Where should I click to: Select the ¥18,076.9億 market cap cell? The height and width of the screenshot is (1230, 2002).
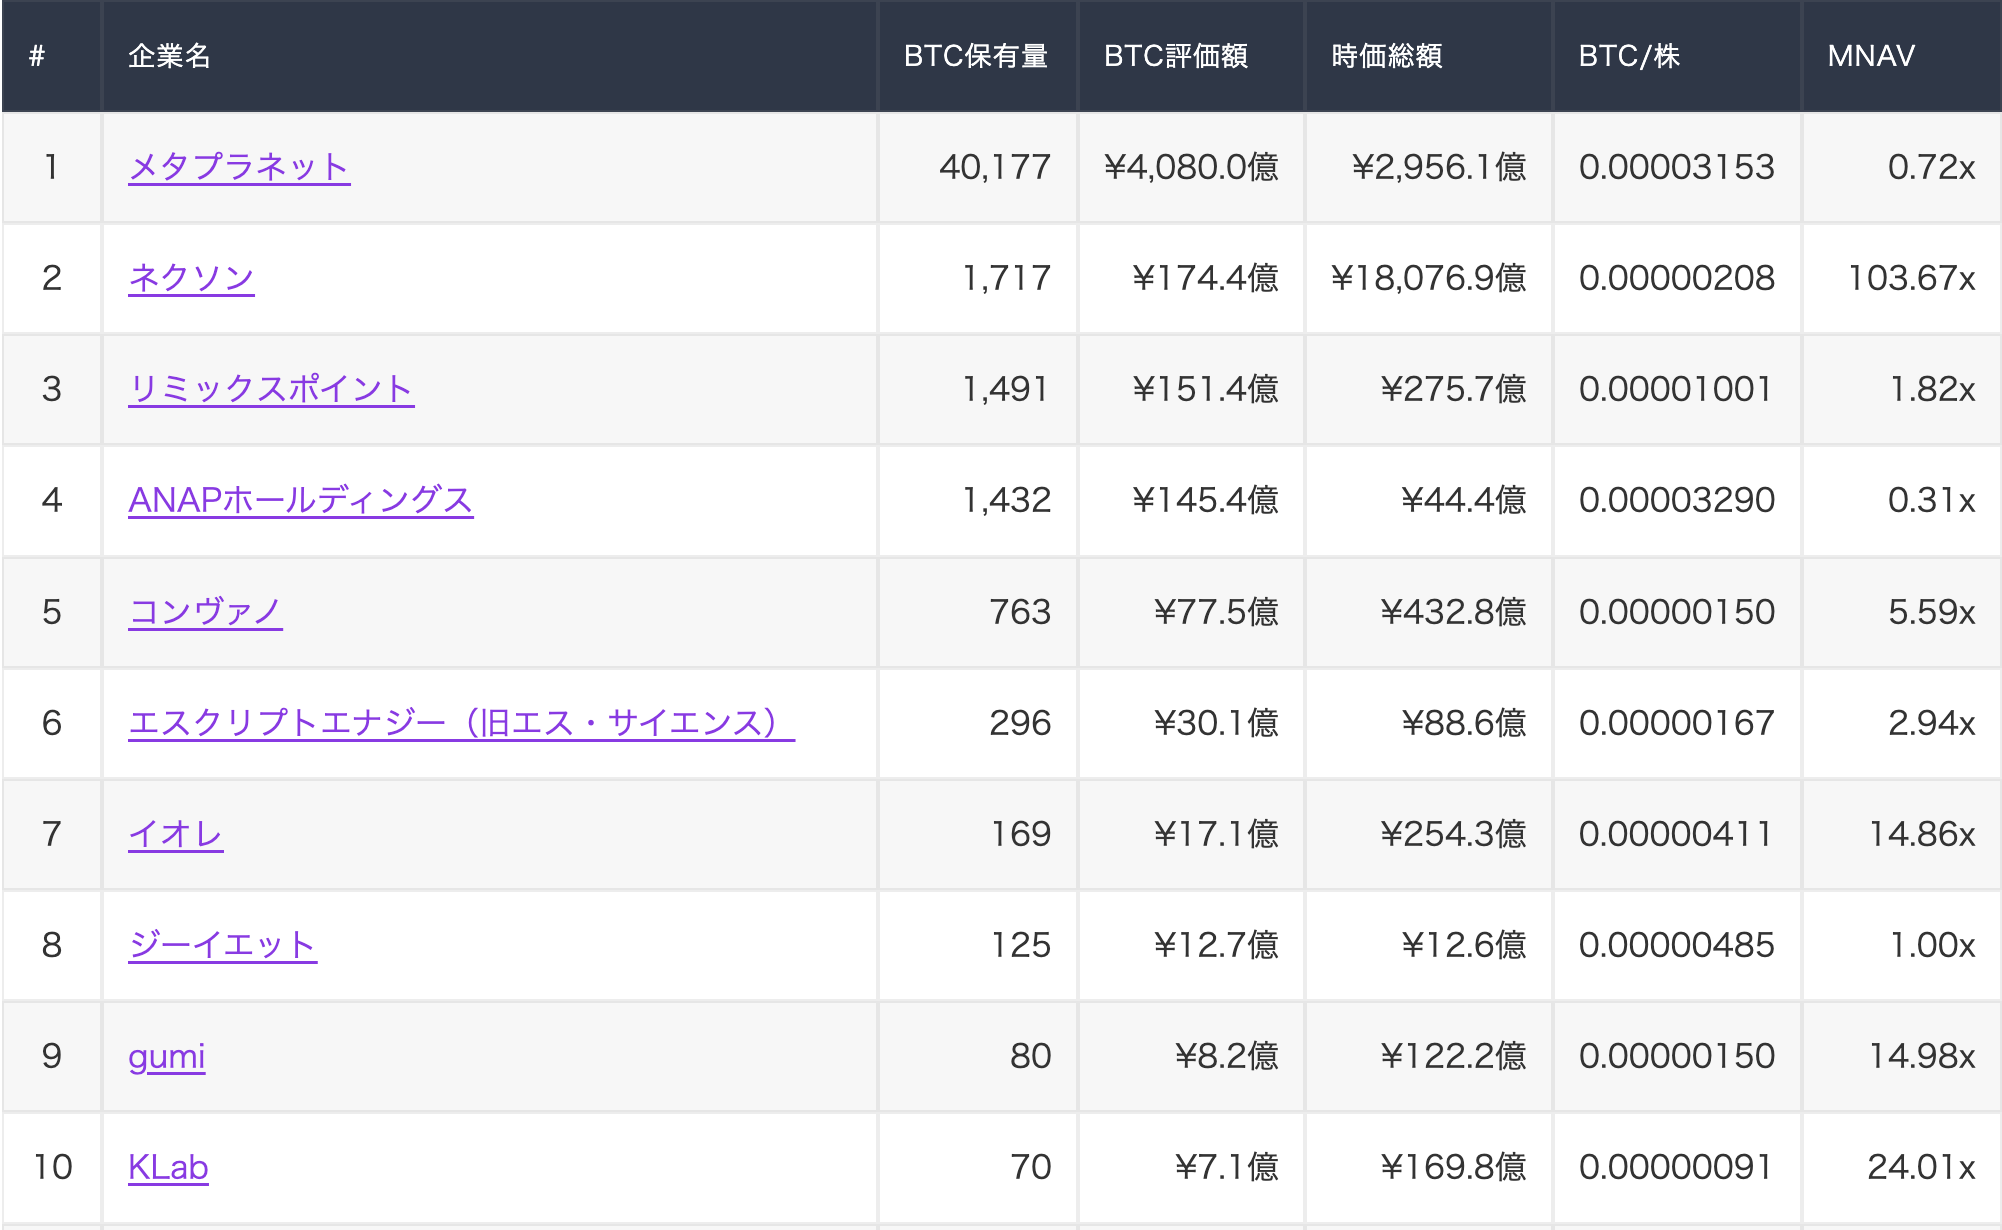tap(1429, 278)
